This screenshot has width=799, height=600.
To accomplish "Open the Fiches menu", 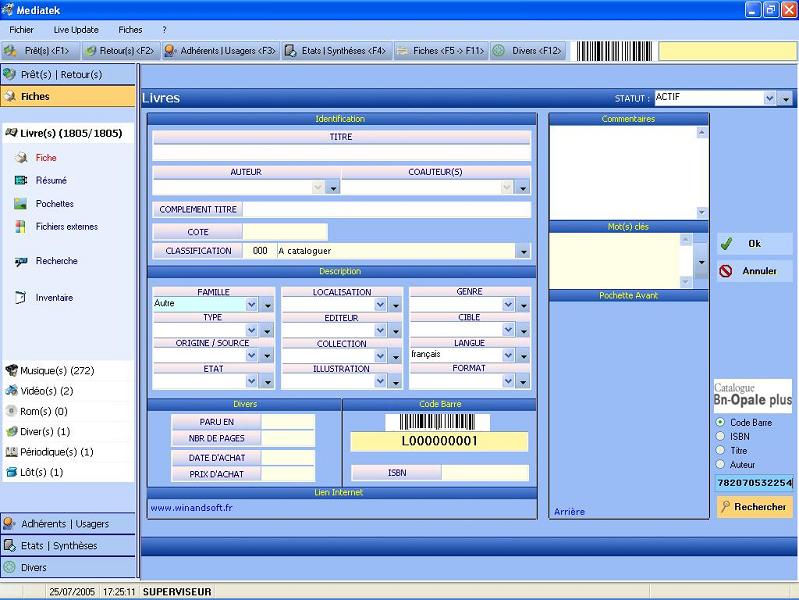I will (x=130, y=30).
